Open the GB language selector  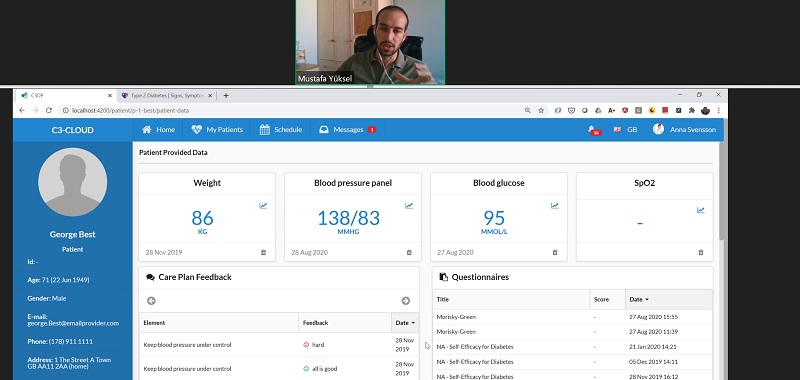(x=625, y=130)
